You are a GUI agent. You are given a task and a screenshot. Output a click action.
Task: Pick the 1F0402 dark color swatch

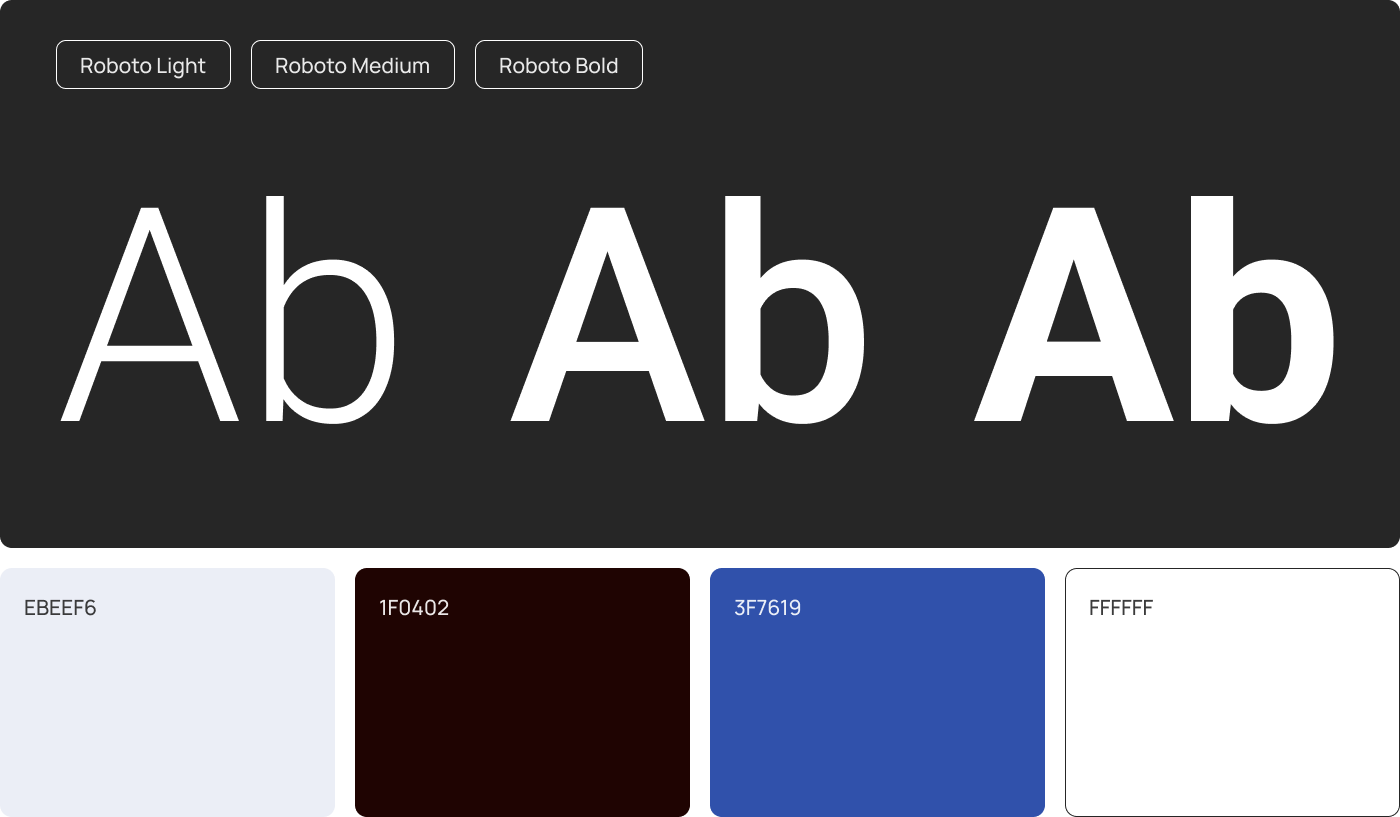[x=522, y=692]
